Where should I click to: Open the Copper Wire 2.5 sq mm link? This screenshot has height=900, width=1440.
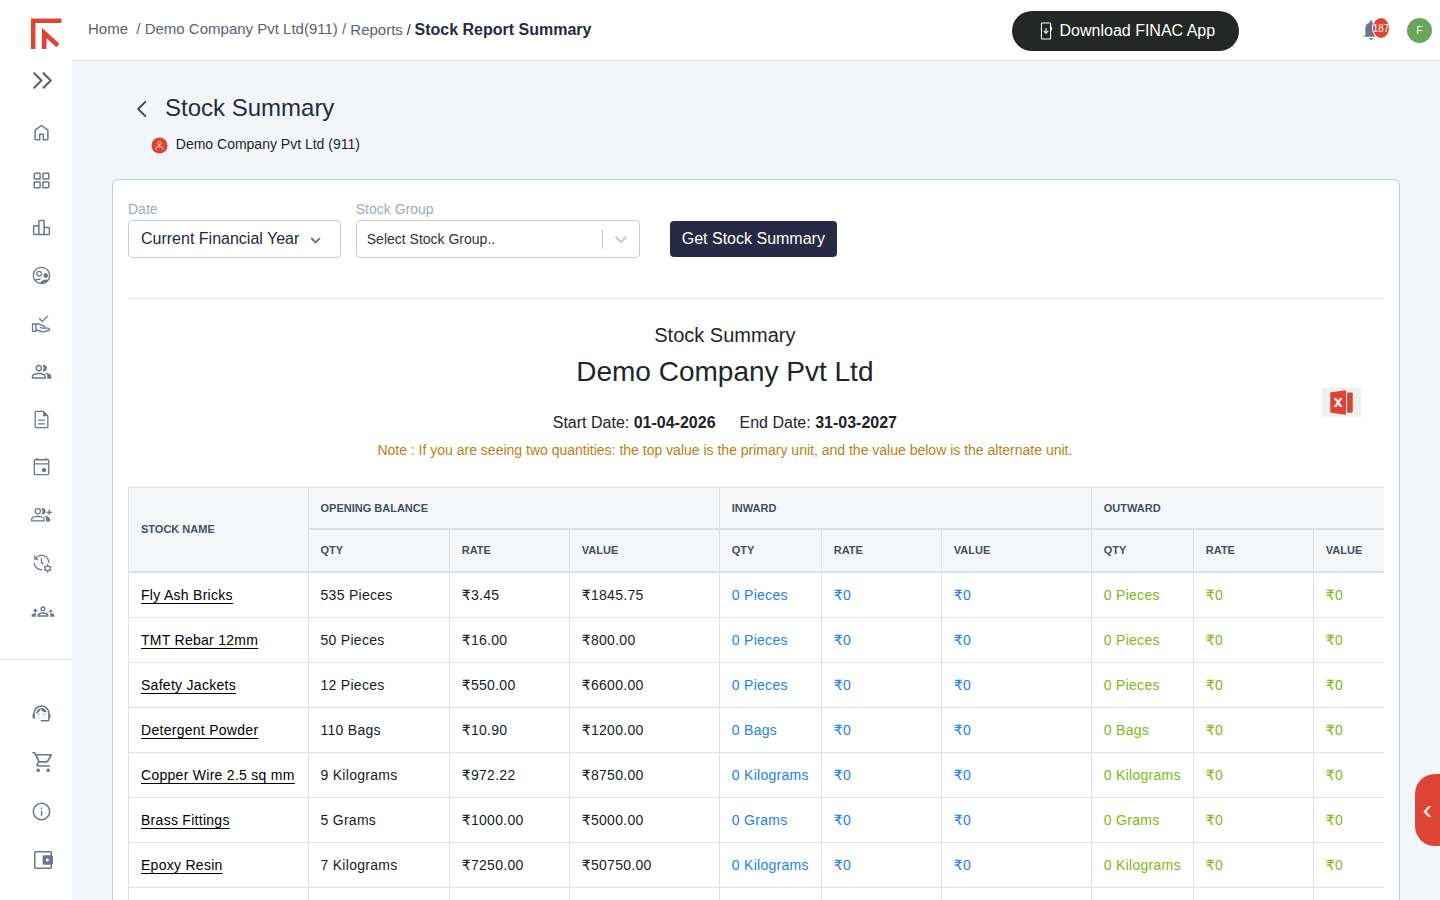pyautogui.click(x=218, y=775)
